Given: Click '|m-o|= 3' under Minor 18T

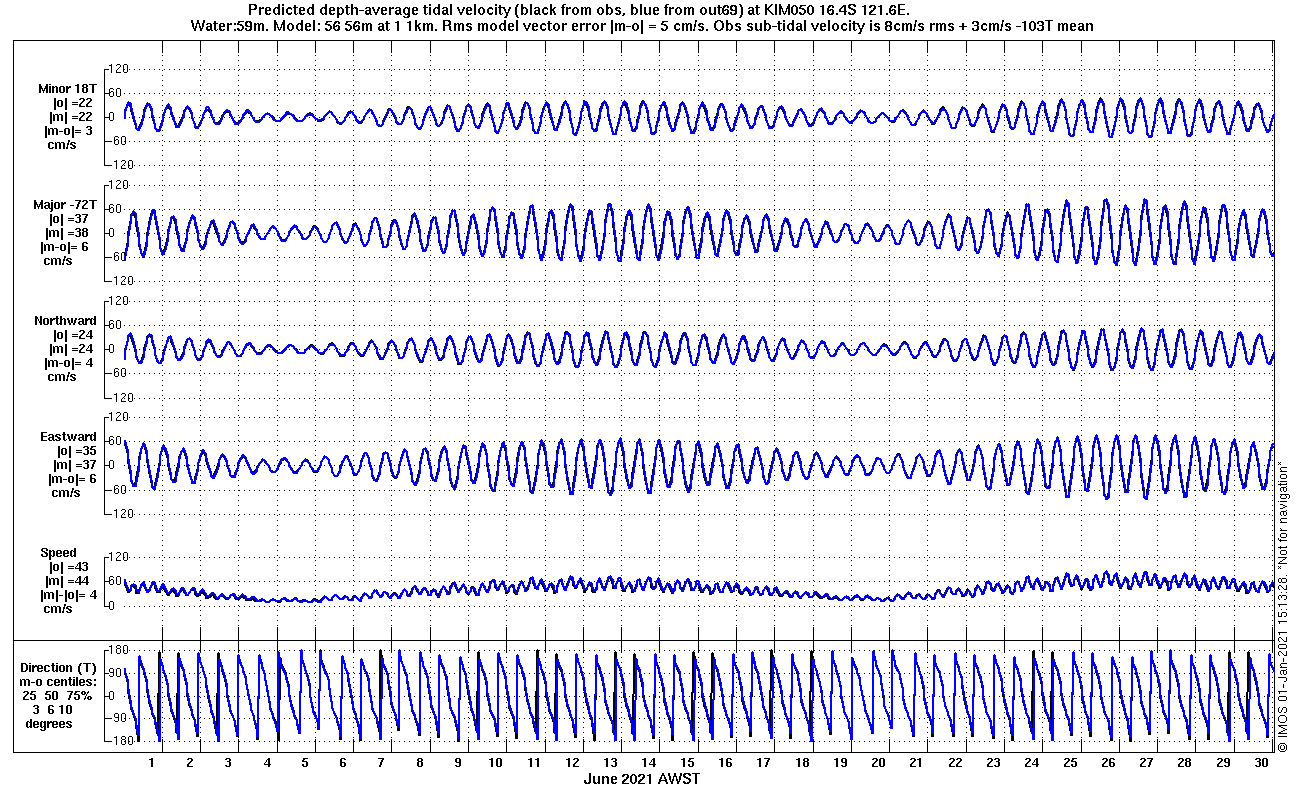Looking at the screenshot, I should pos(69,131).
